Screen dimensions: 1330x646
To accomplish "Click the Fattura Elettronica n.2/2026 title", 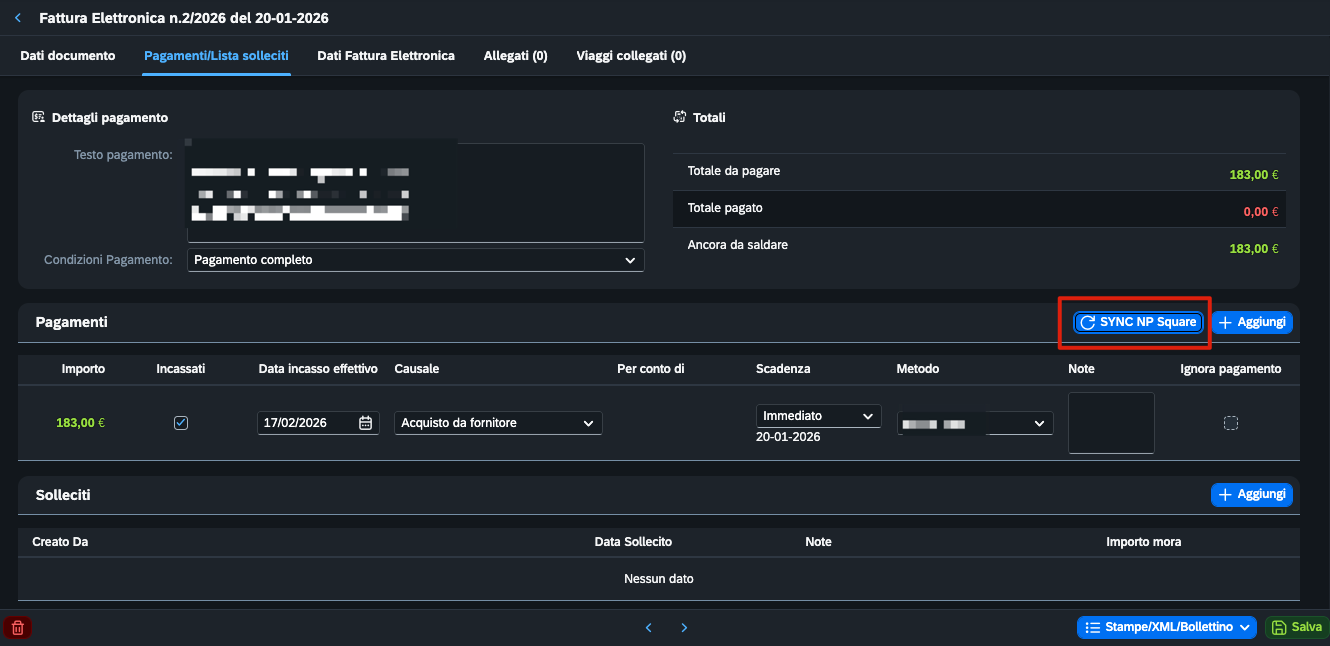I will (x=184, y=18).
